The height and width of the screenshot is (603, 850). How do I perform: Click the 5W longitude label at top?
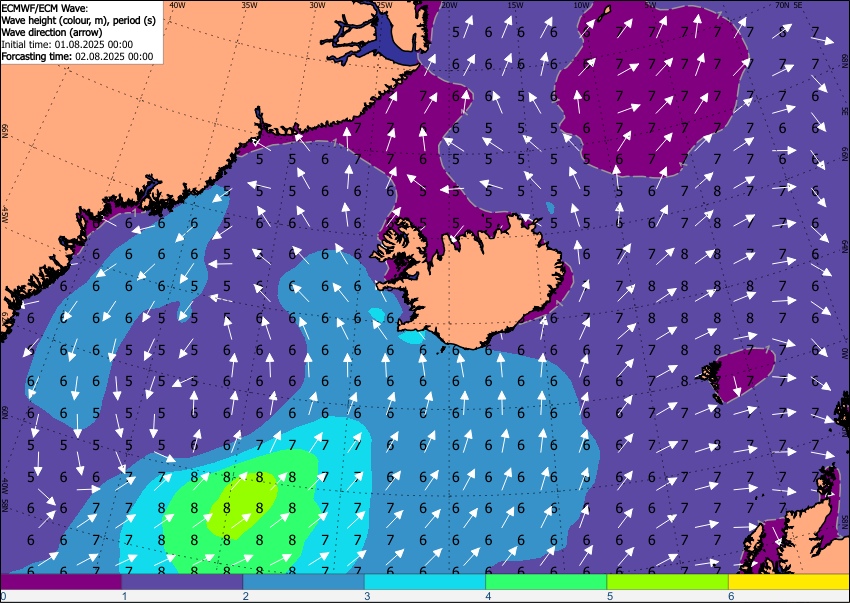[x=651, y=5]
